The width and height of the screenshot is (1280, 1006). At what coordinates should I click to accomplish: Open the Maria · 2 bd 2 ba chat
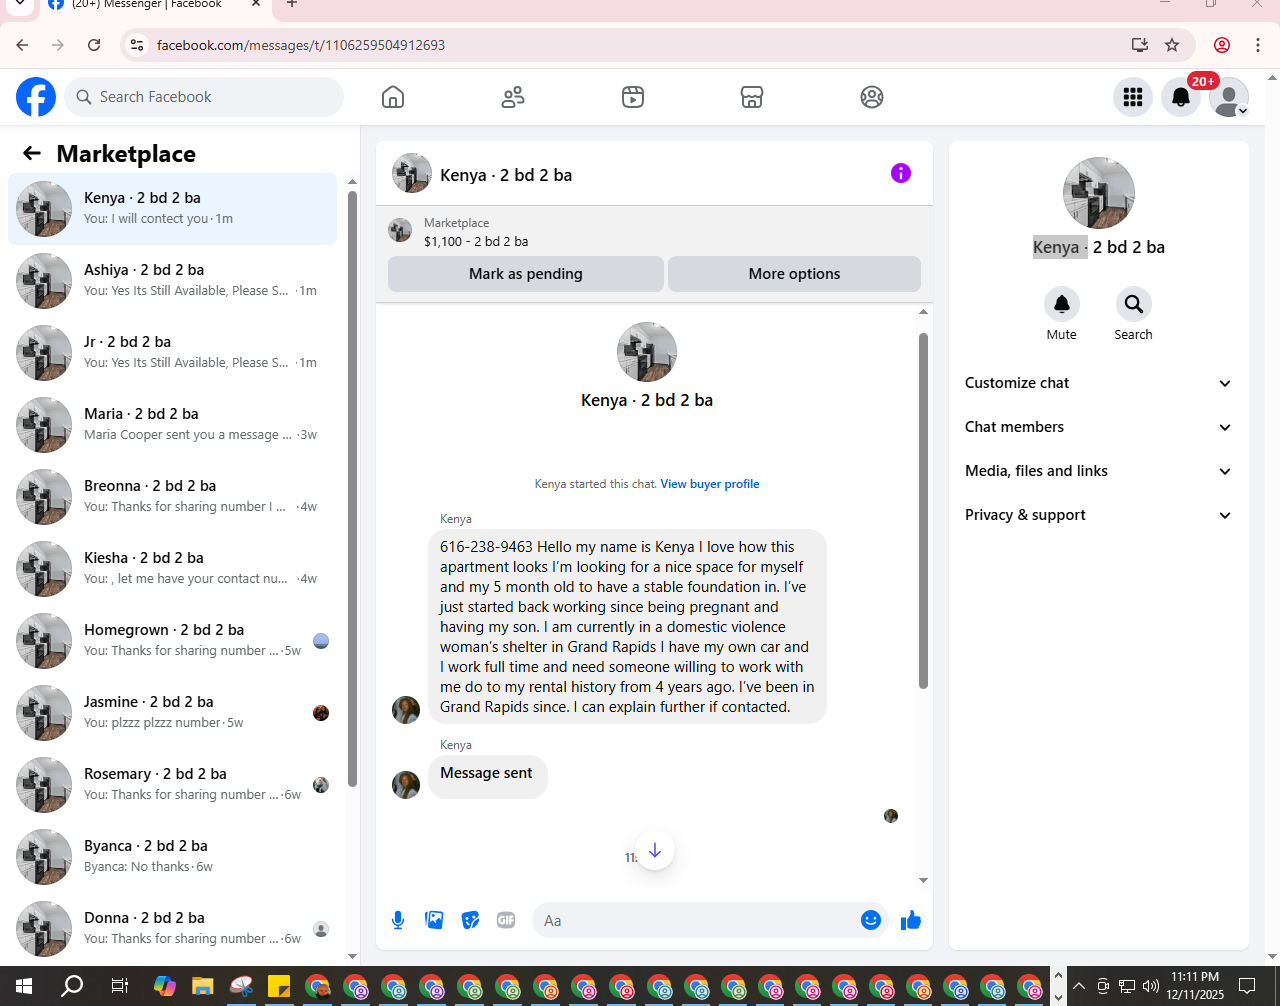pyautogui.click(x=173, y=425)
